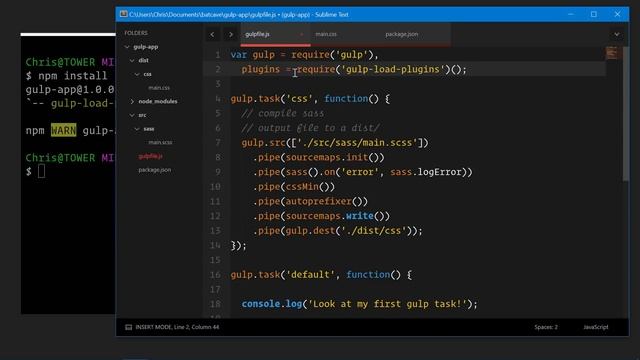Go back with the left tab arrow

pyautogui.click(x=212, y=34)
